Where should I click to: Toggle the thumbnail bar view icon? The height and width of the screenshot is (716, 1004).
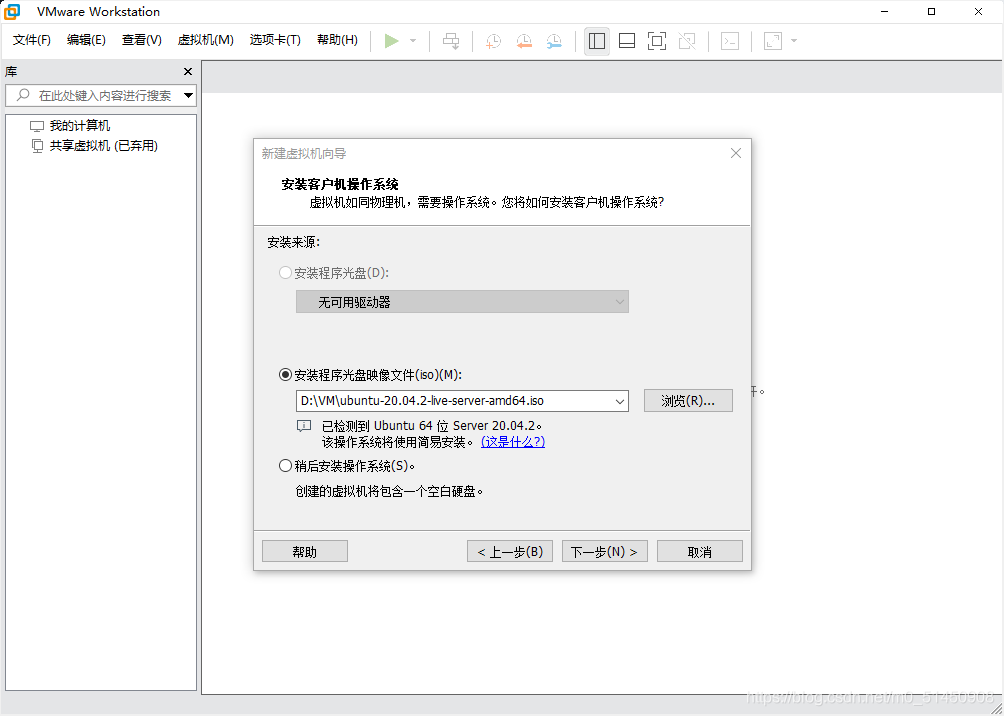pos(627,41)
